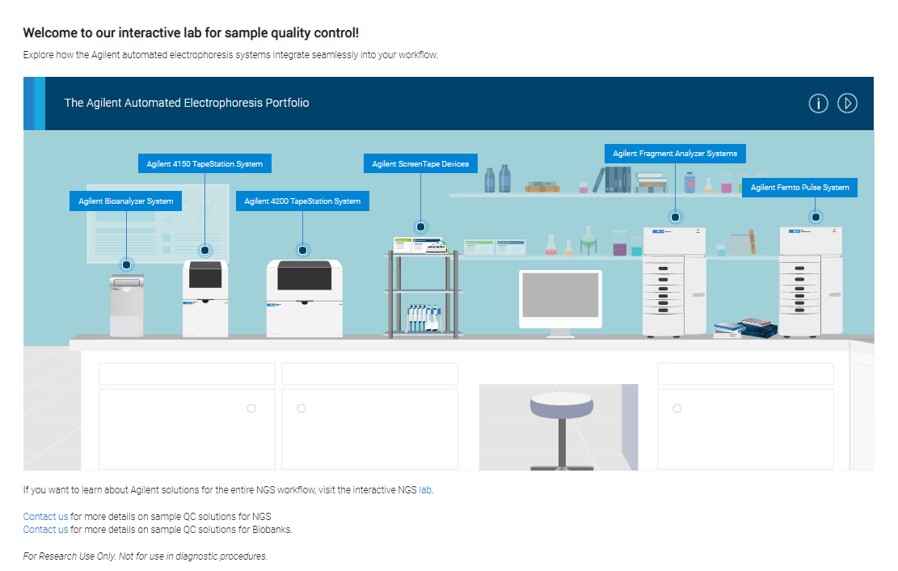
Task: Click the Femto Pulse instrument image
Action: 811,281
